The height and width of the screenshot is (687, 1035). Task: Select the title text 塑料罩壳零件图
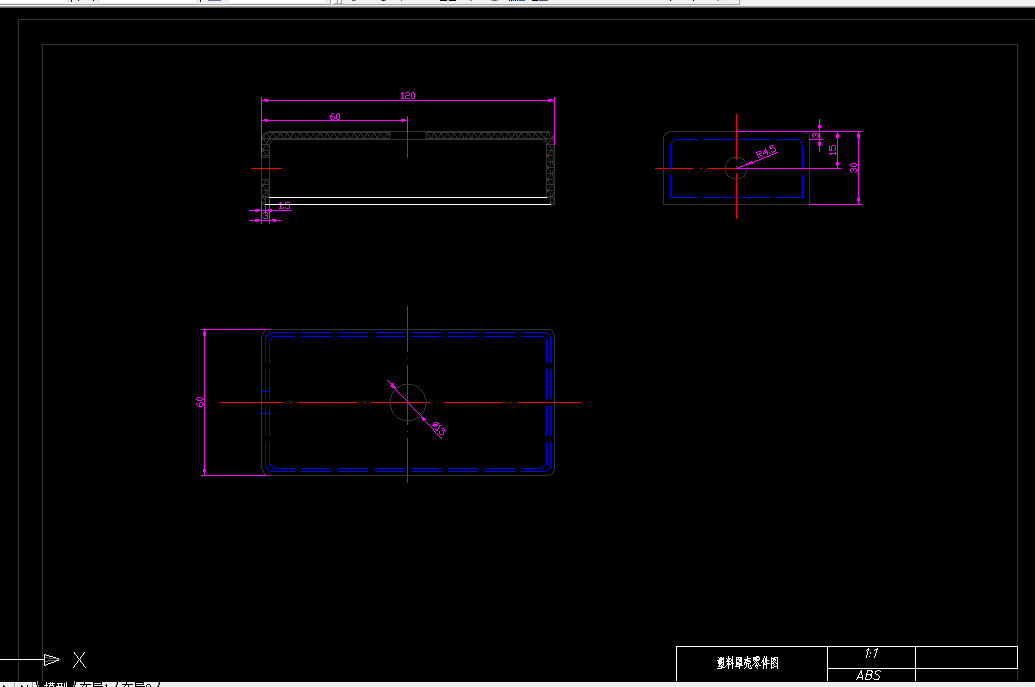coord(748,663)
